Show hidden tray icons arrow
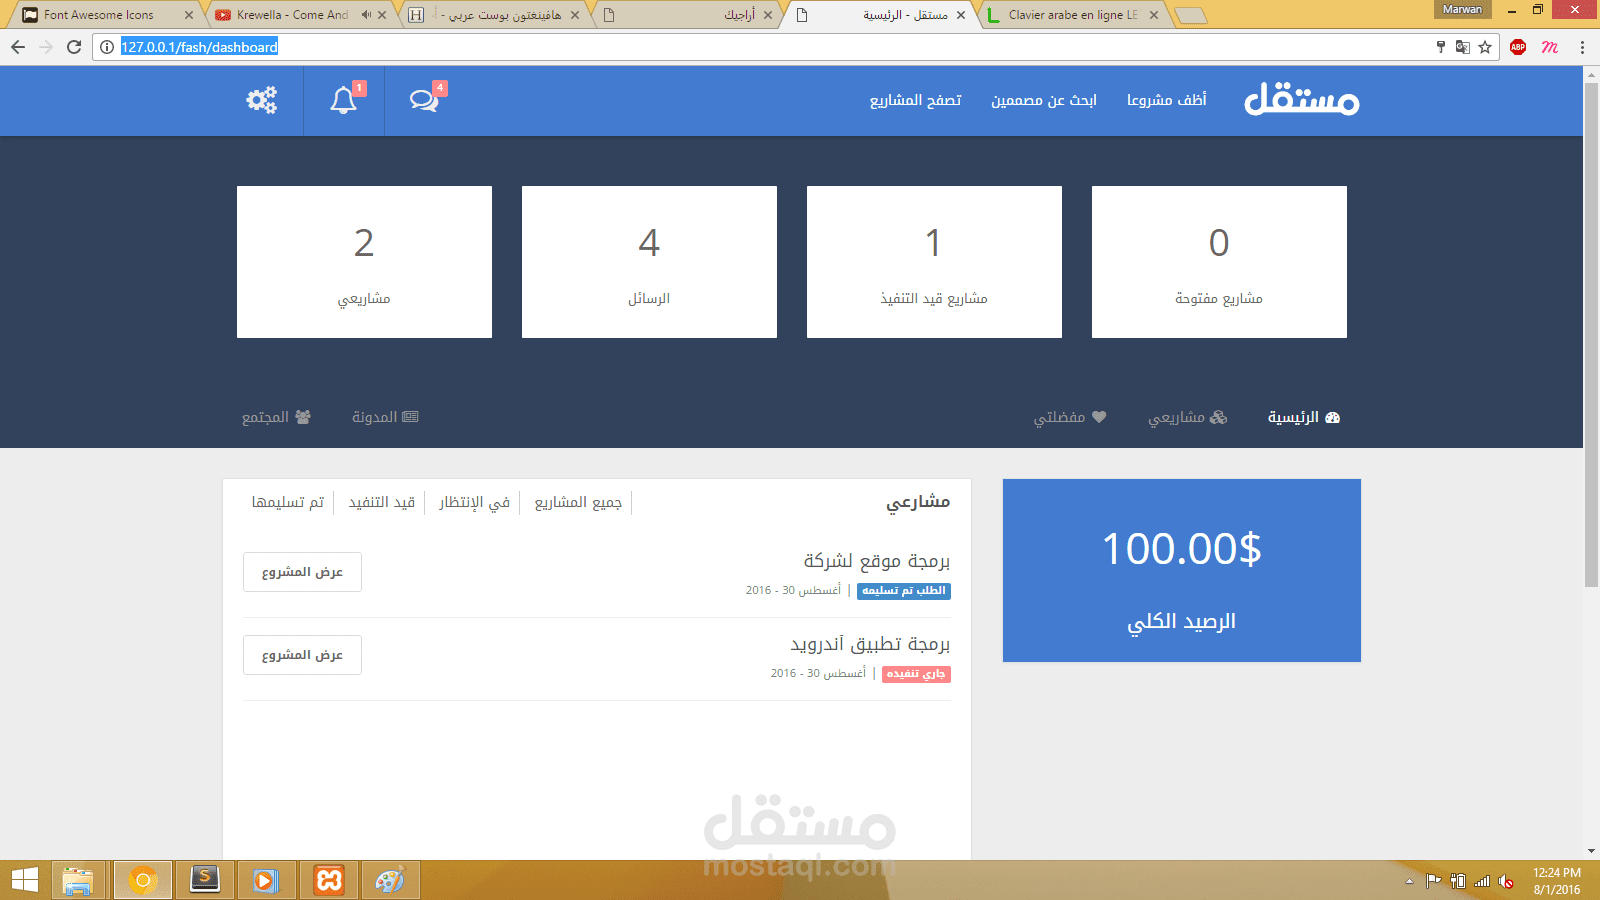 1409,881
